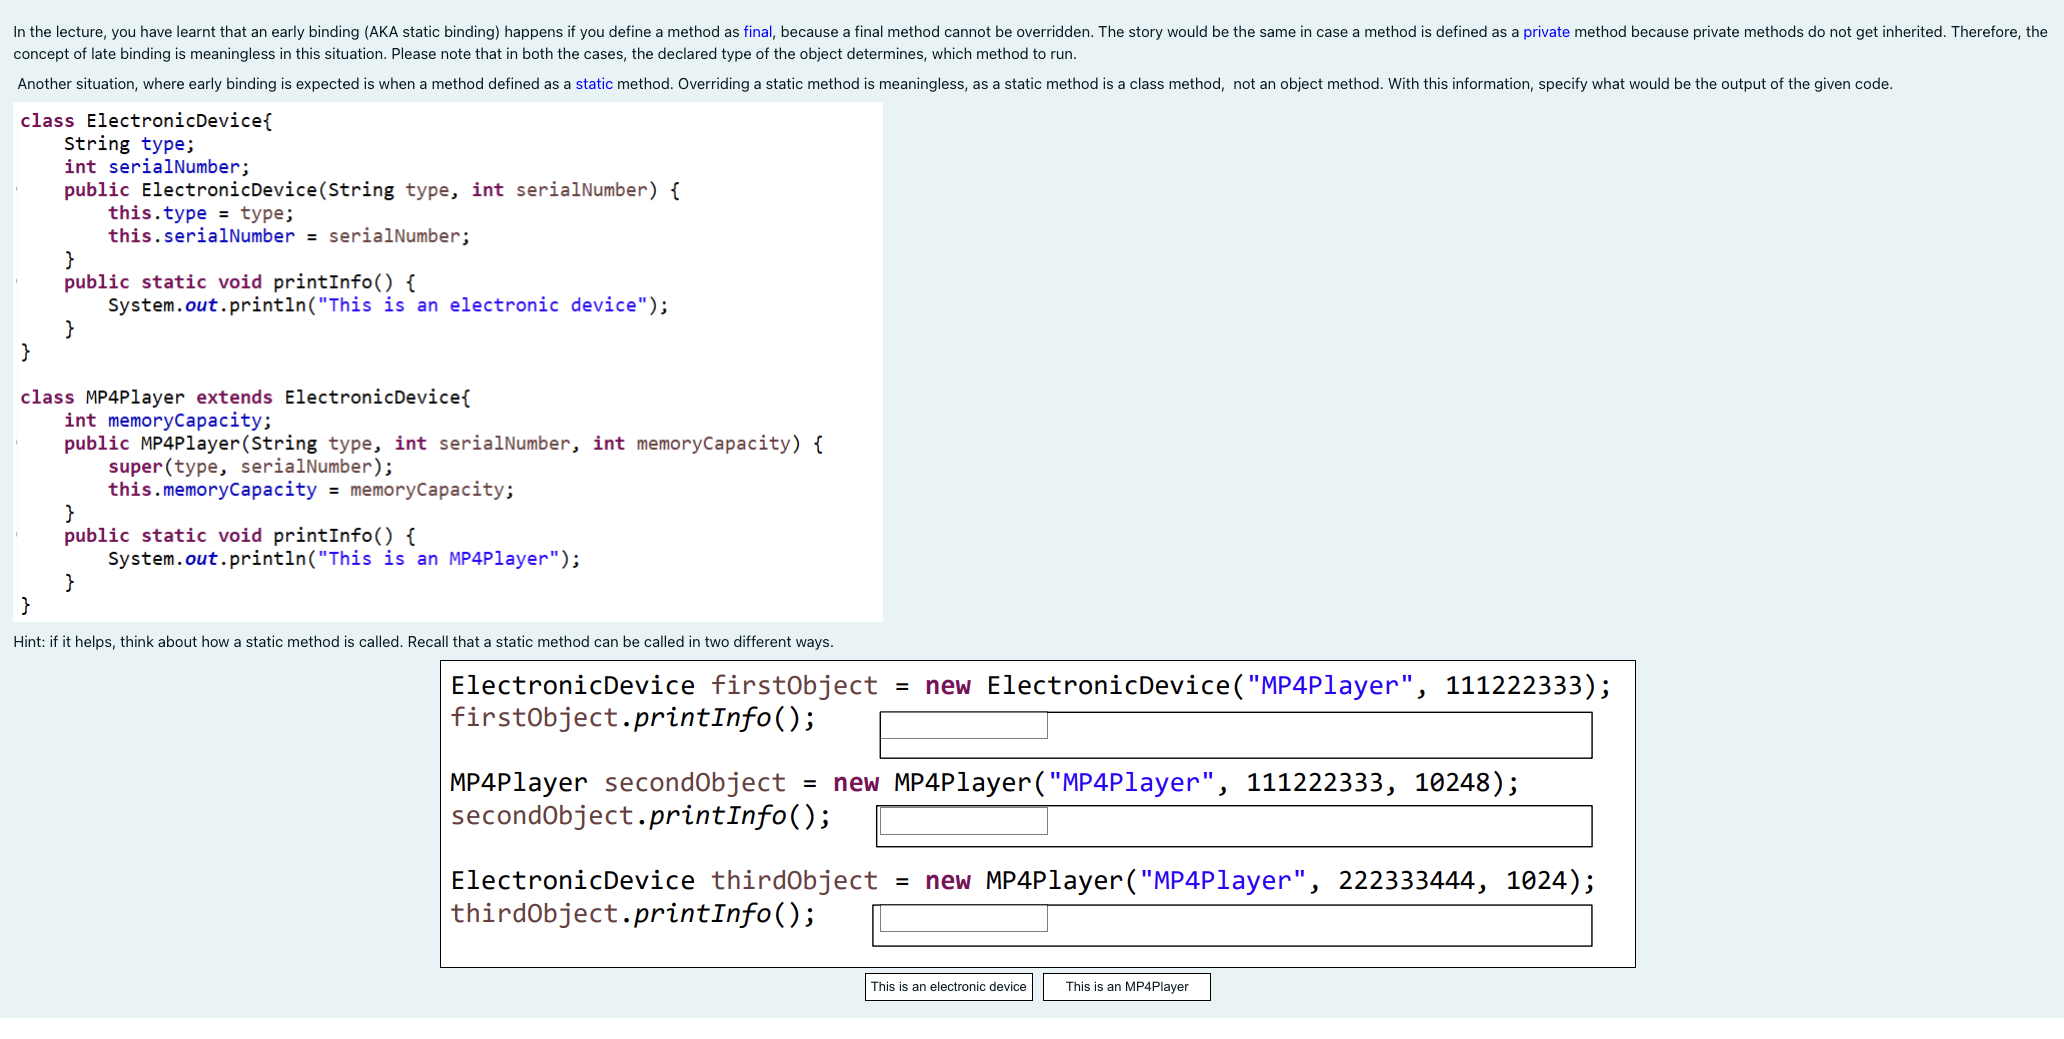This screenshot has height=1039, width=2064.
Task: Select the answer tile This is an MP4Player
Action: [x=1126, y=987]
